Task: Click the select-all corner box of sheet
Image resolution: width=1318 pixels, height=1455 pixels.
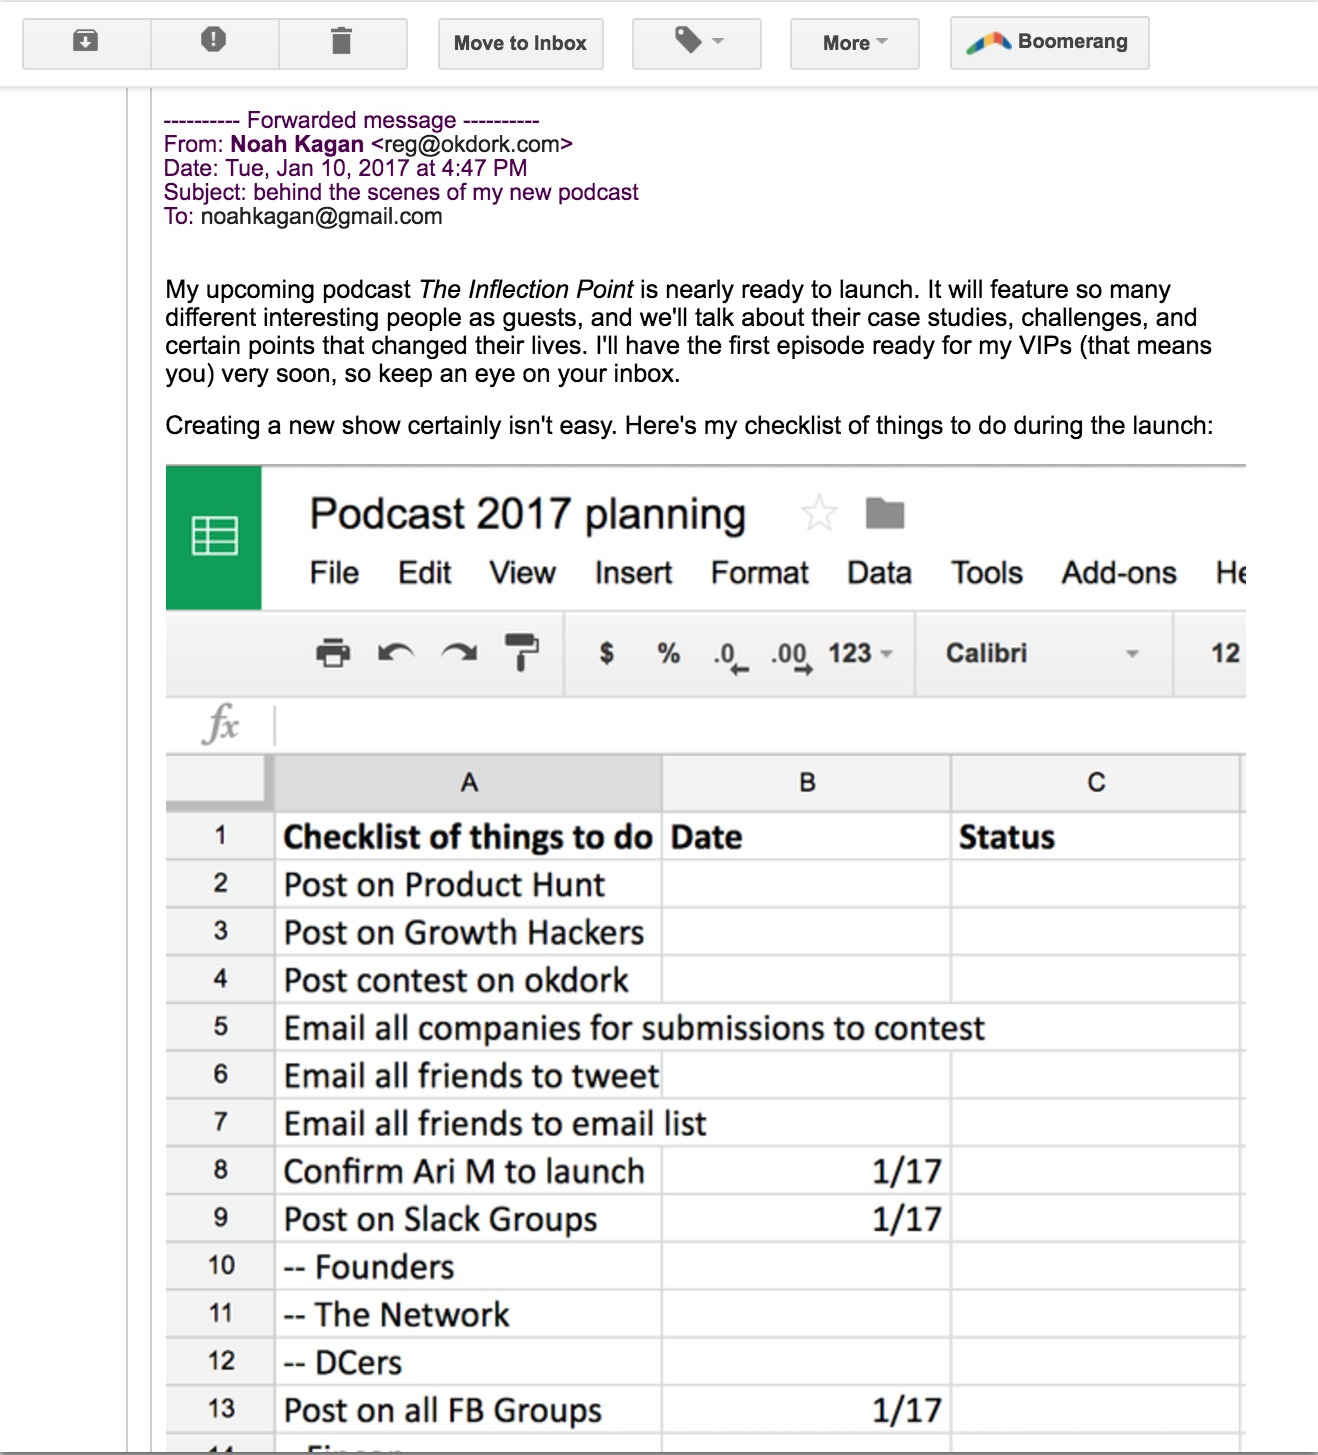Action: 219,783
